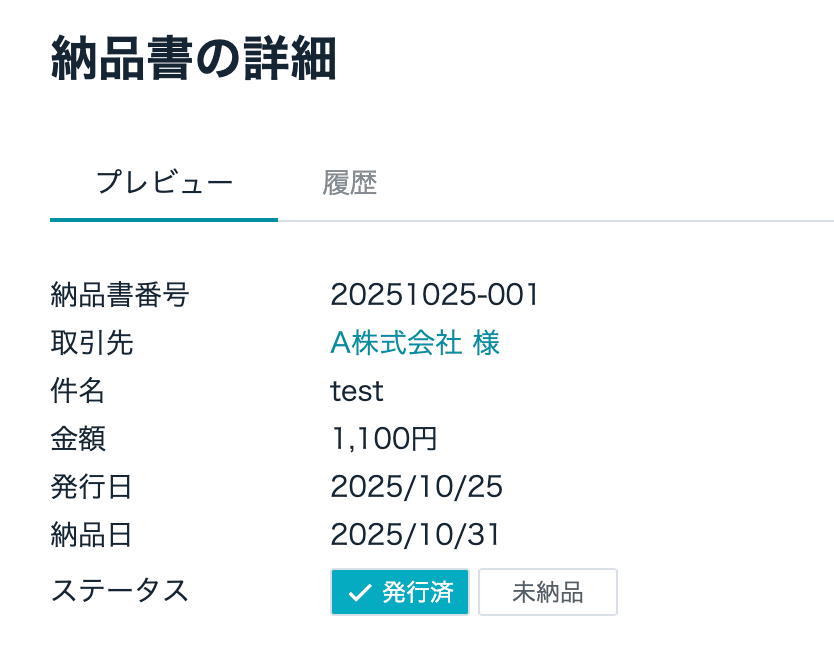
Task: Click the 取引先 field label
Action: coord(91,343)
